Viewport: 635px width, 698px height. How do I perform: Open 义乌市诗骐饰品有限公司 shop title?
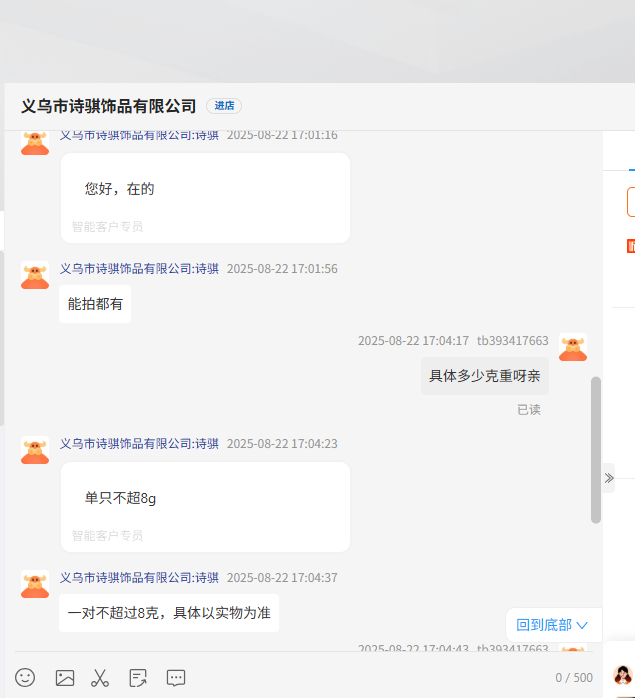point(108,106)
